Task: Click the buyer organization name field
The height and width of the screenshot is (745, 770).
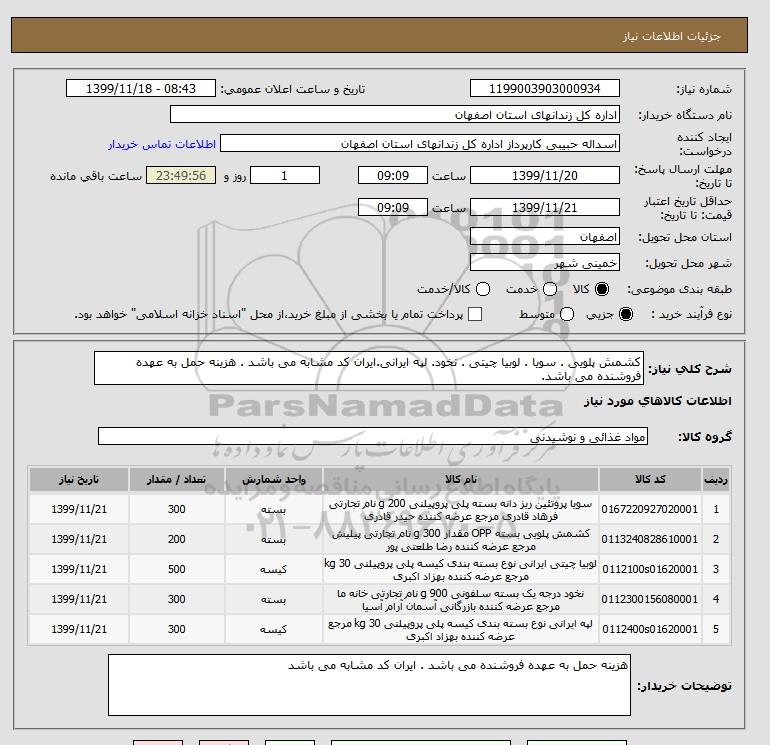Action: (x=395, y=114)
